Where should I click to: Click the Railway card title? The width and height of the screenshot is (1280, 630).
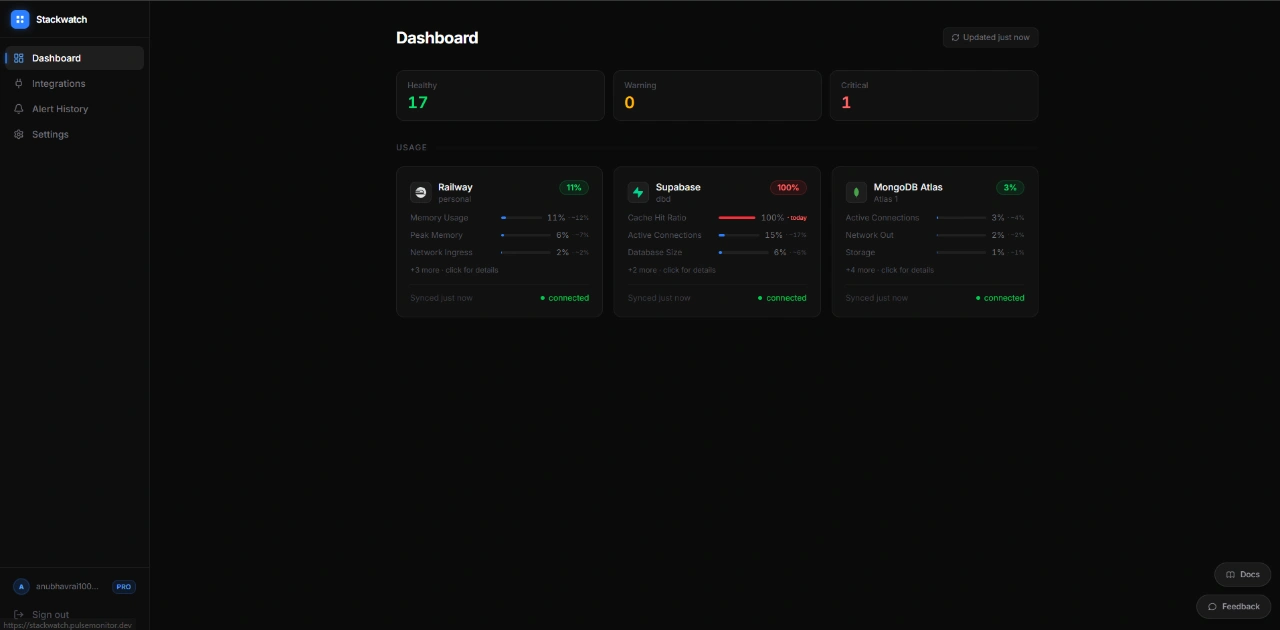(455, 187)
